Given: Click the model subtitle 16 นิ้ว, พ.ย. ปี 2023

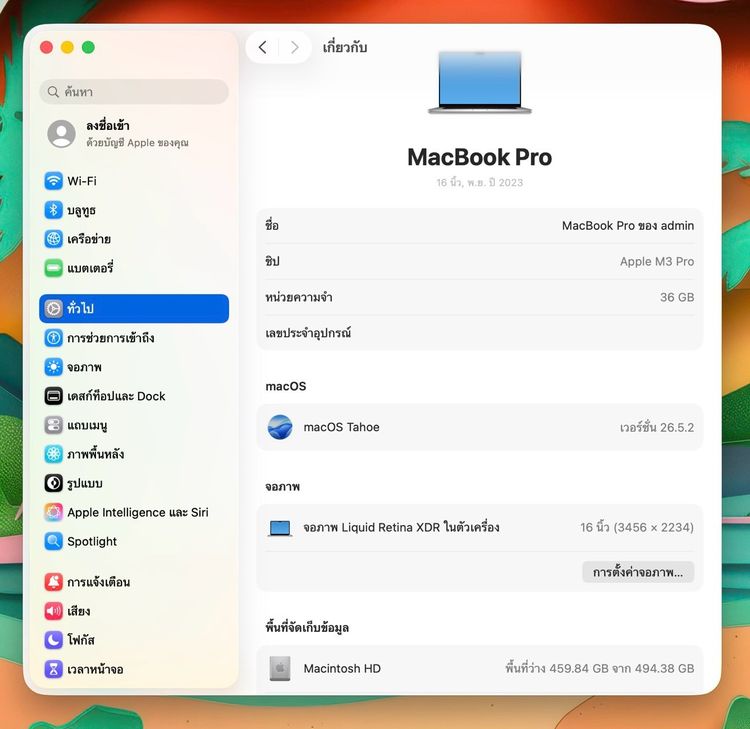Looking at the screenshot, I should click(479, 183).
